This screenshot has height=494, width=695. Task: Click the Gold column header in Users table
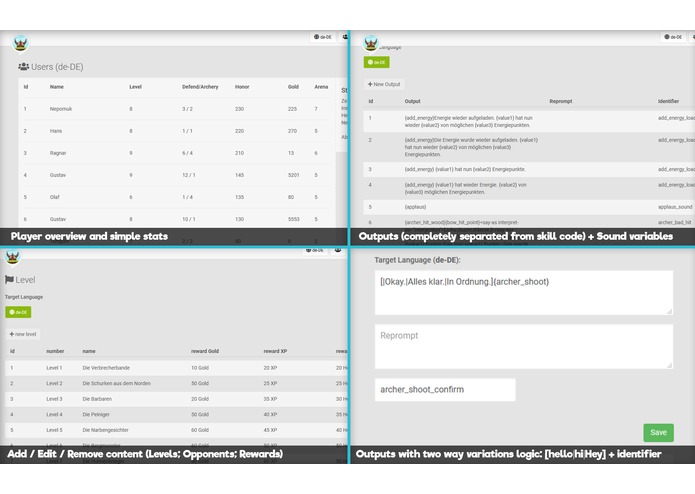click(x=293, y=87)
